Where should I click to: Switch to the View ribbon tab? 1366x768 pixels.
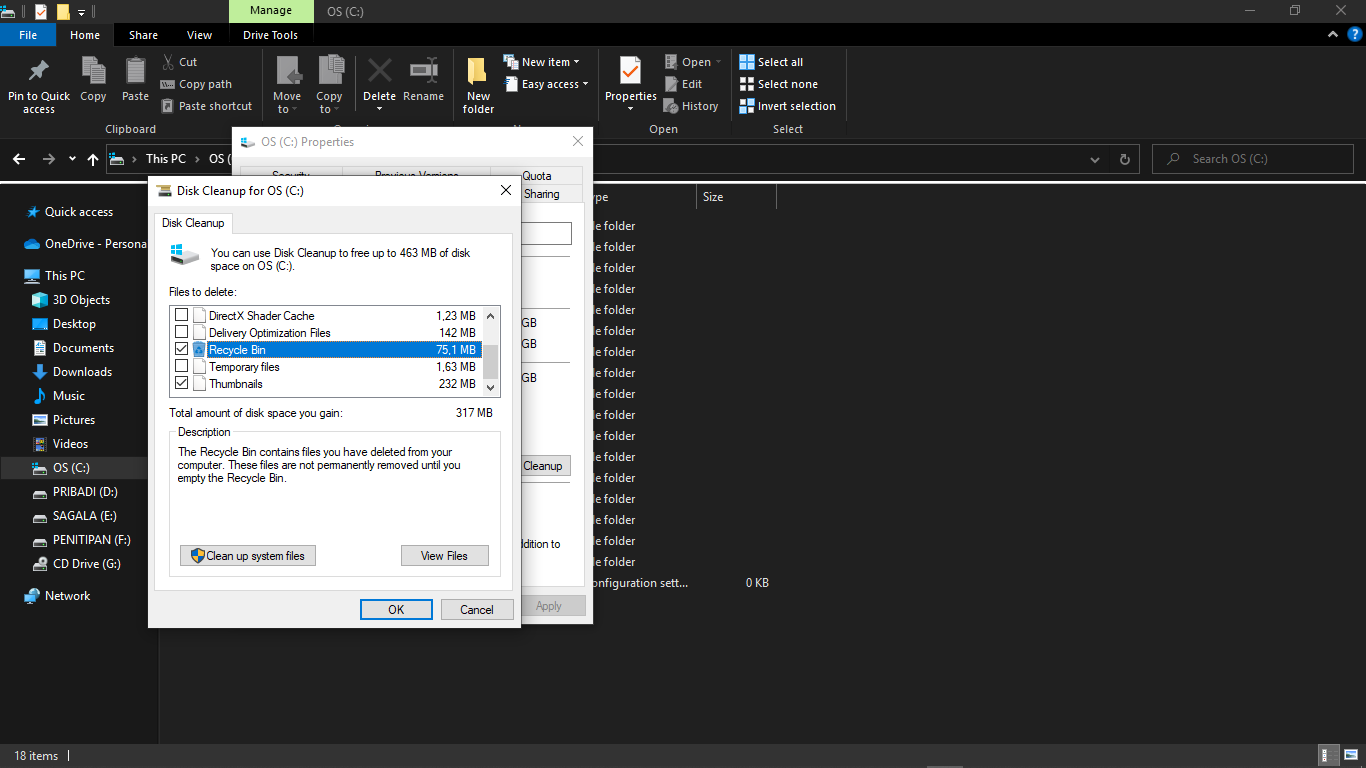[x=200, y=35]
